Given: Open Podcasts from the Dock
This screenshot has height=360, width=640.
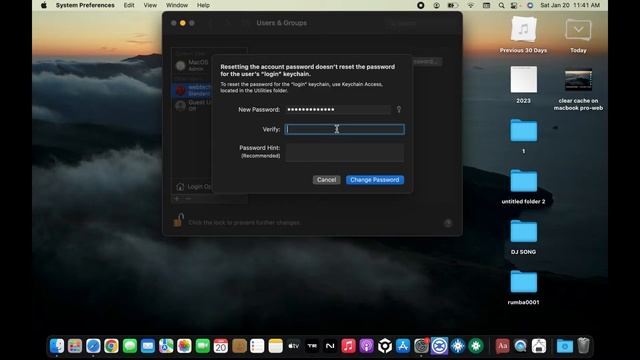Looking at the screenshot, I should pyautogui.click(x=367, y=346).
